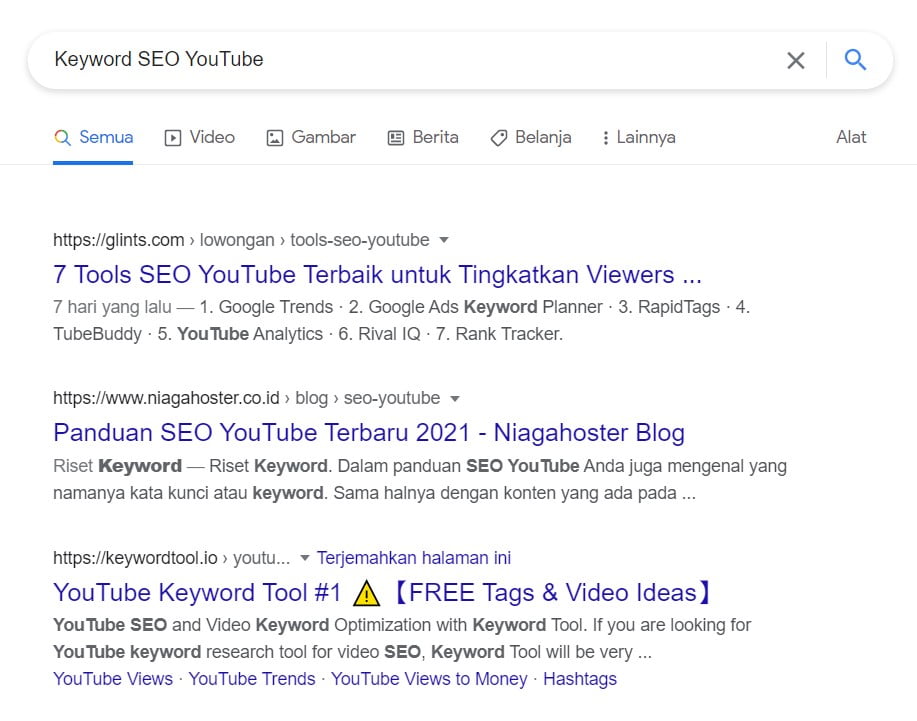This screenshot has width=917, height=721.
Task: Click the keywordtool.io breadcrumb URL
Action: click(x=172, y=558)
